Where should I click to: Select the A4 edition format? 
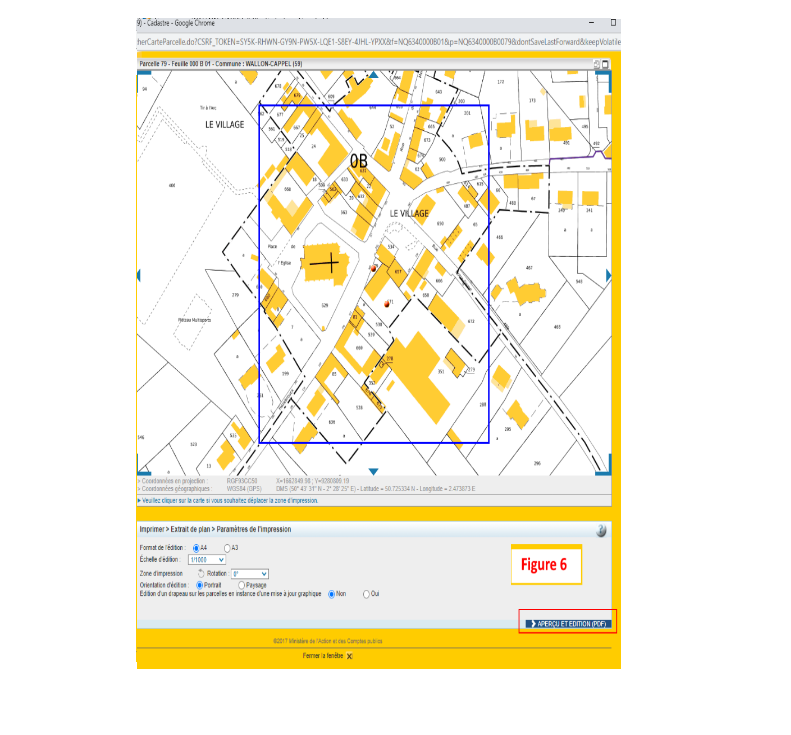click(x=196, y=548)
